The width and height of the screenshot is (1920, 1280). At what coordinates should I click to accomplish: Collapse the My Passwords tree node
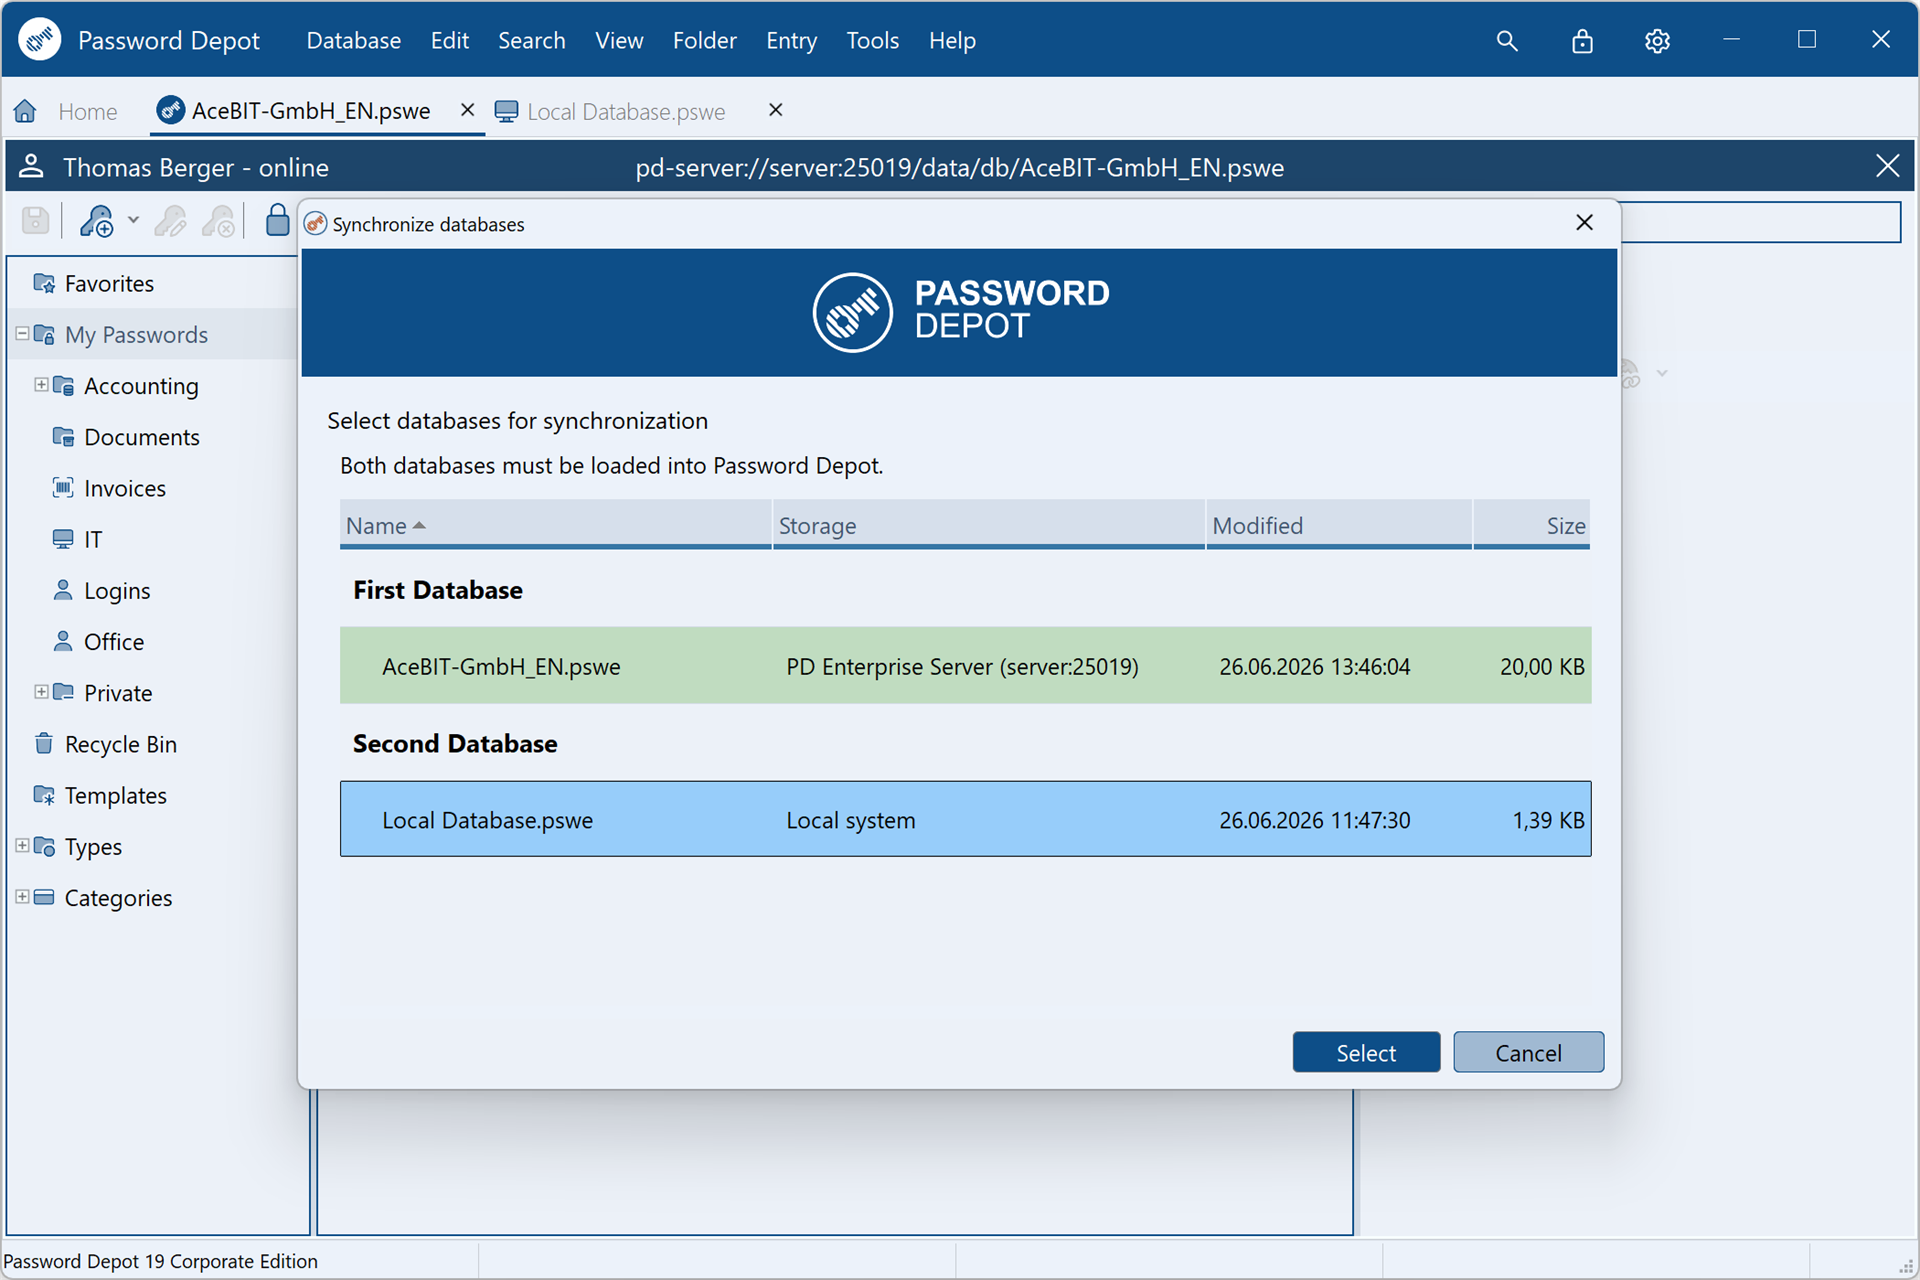22,333
